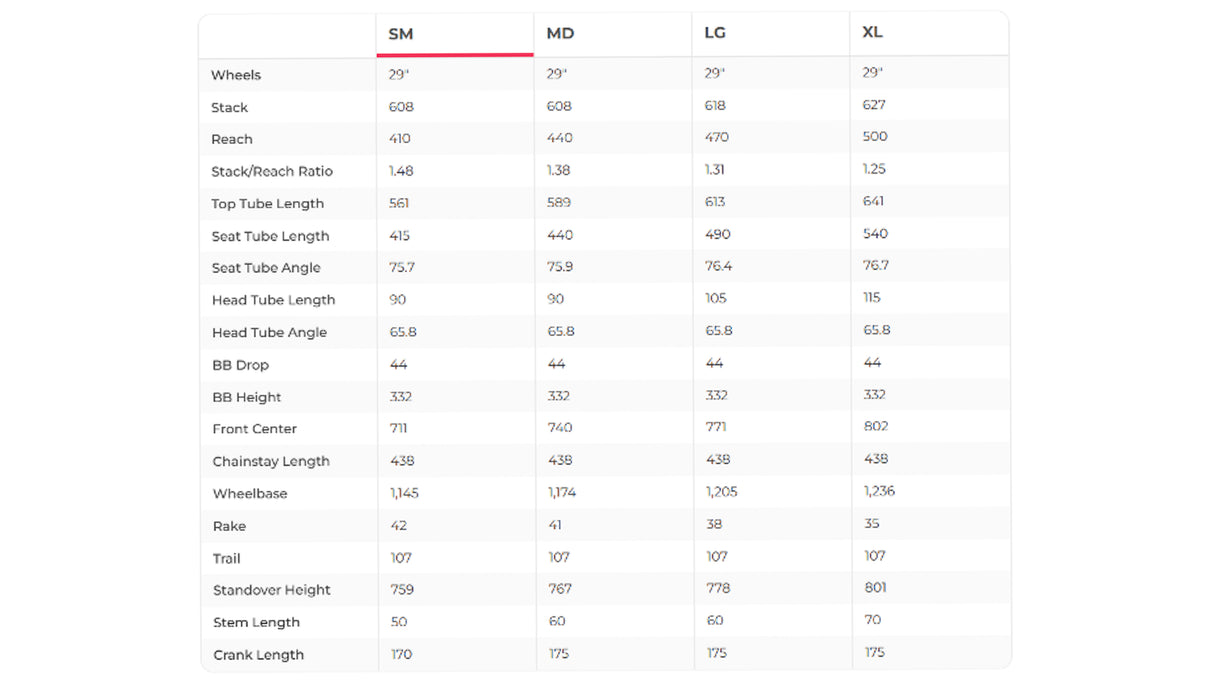Click the Top Tube Length label
The height and width of the screenshot is (683, 1214).
[268, 203]
